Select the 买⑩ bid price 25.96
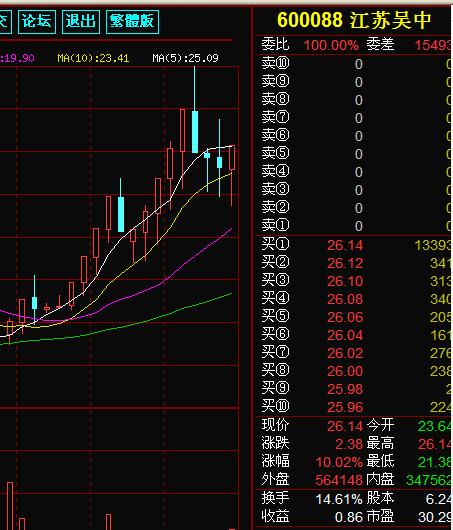The image size is (453, 530). point(345,407)
